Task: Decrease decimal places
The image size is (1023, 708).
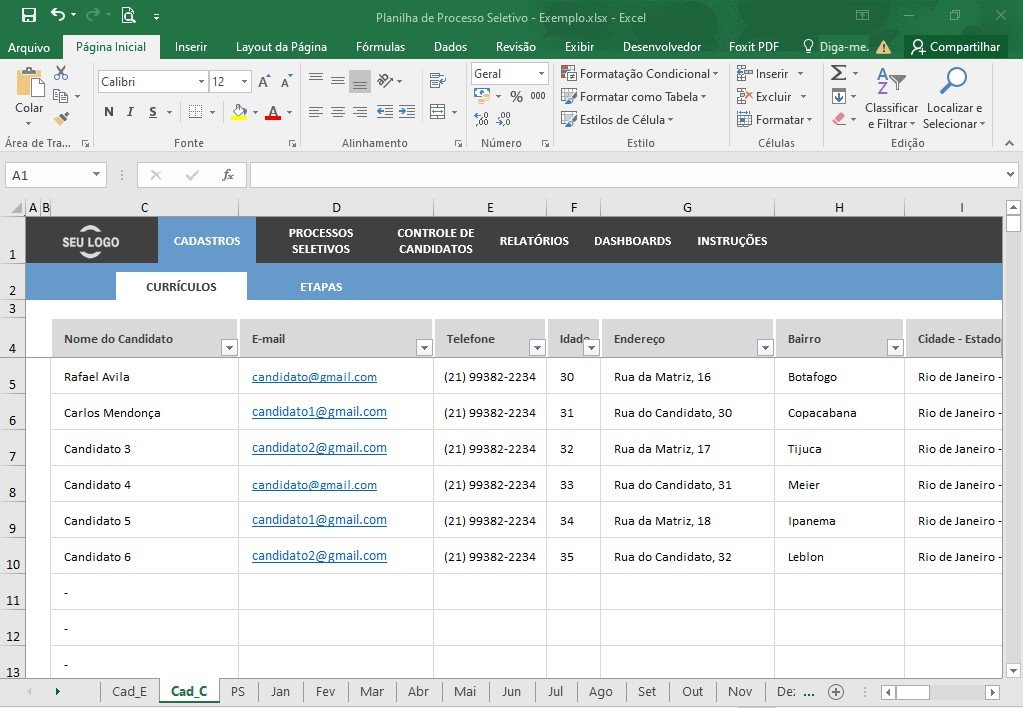Action: pyautogui.click(x=504, y=119)
